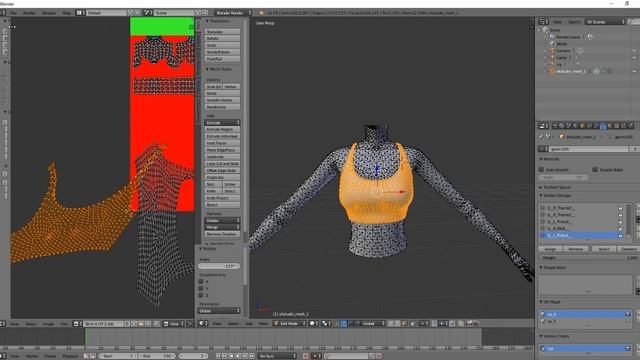Click Extrude Region button
640x360 pixels.
[222, 129]
